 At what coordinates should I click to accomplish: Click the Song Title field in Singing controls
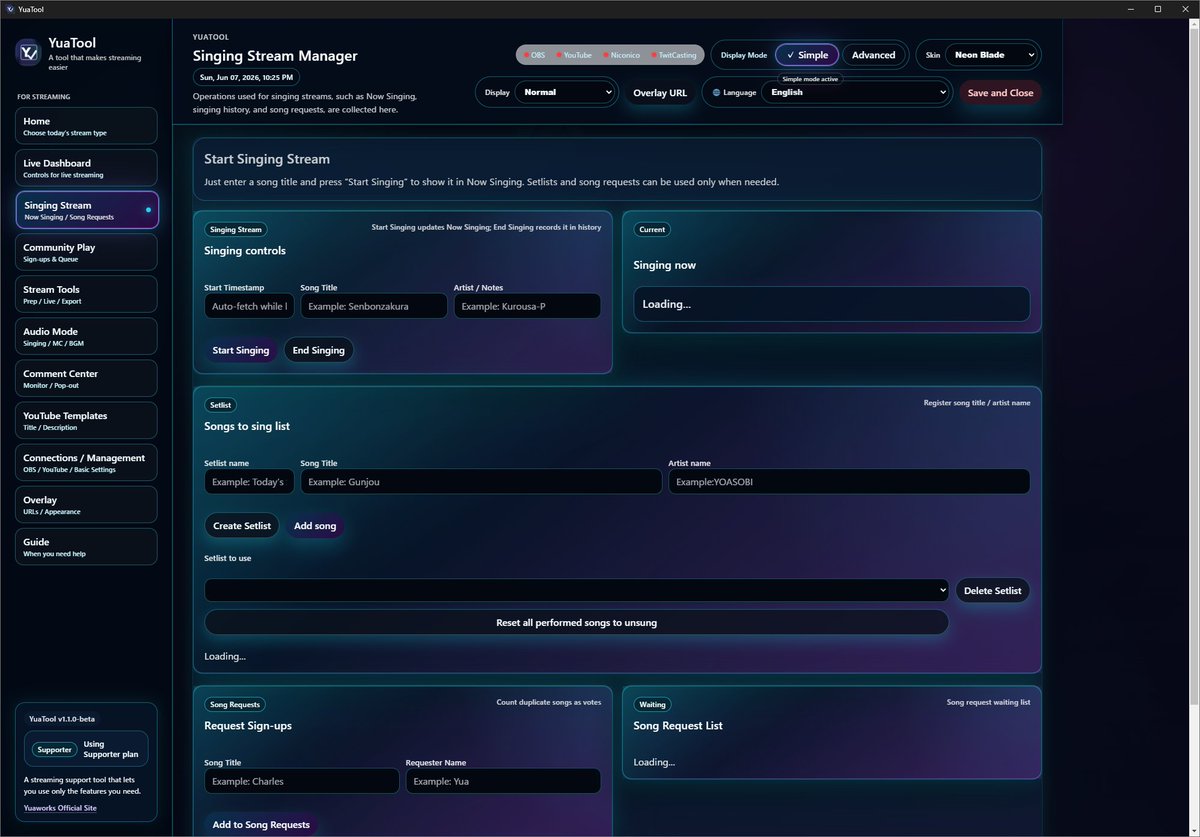[374, 306]
